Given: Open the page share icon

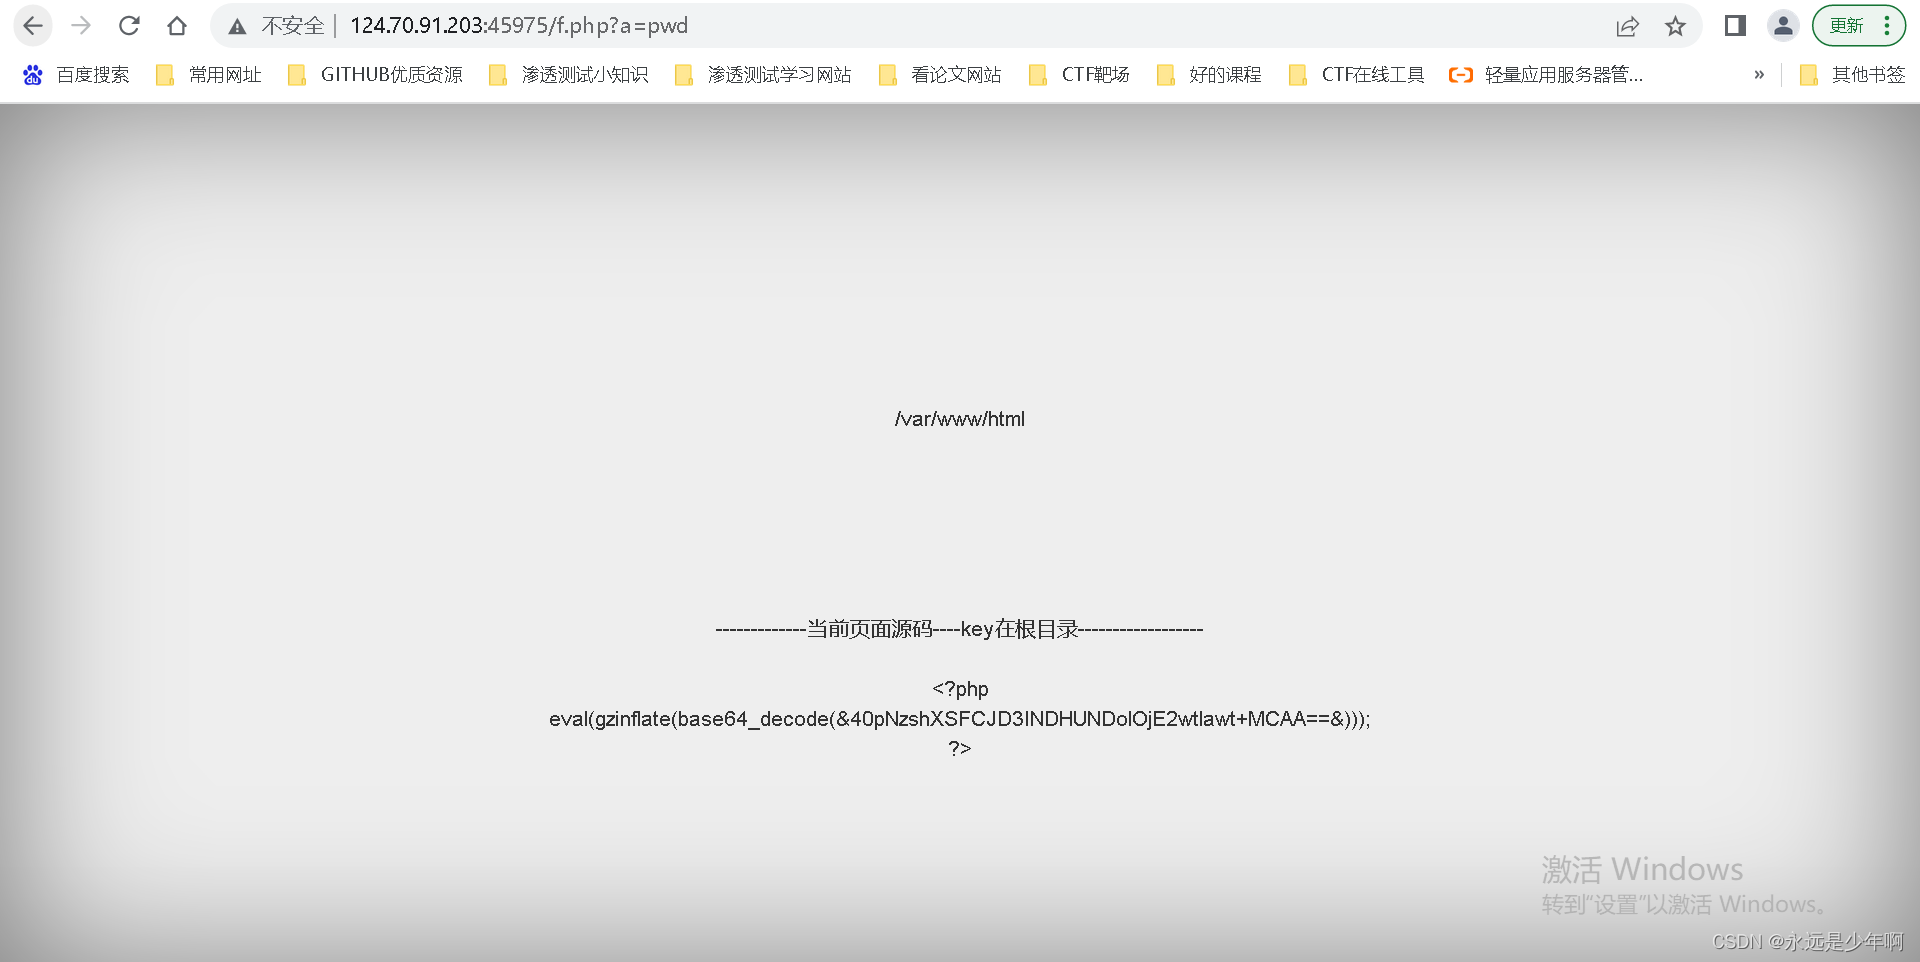Looking at the screenshot, I should pyautogui.click(x=1629, y=26).
